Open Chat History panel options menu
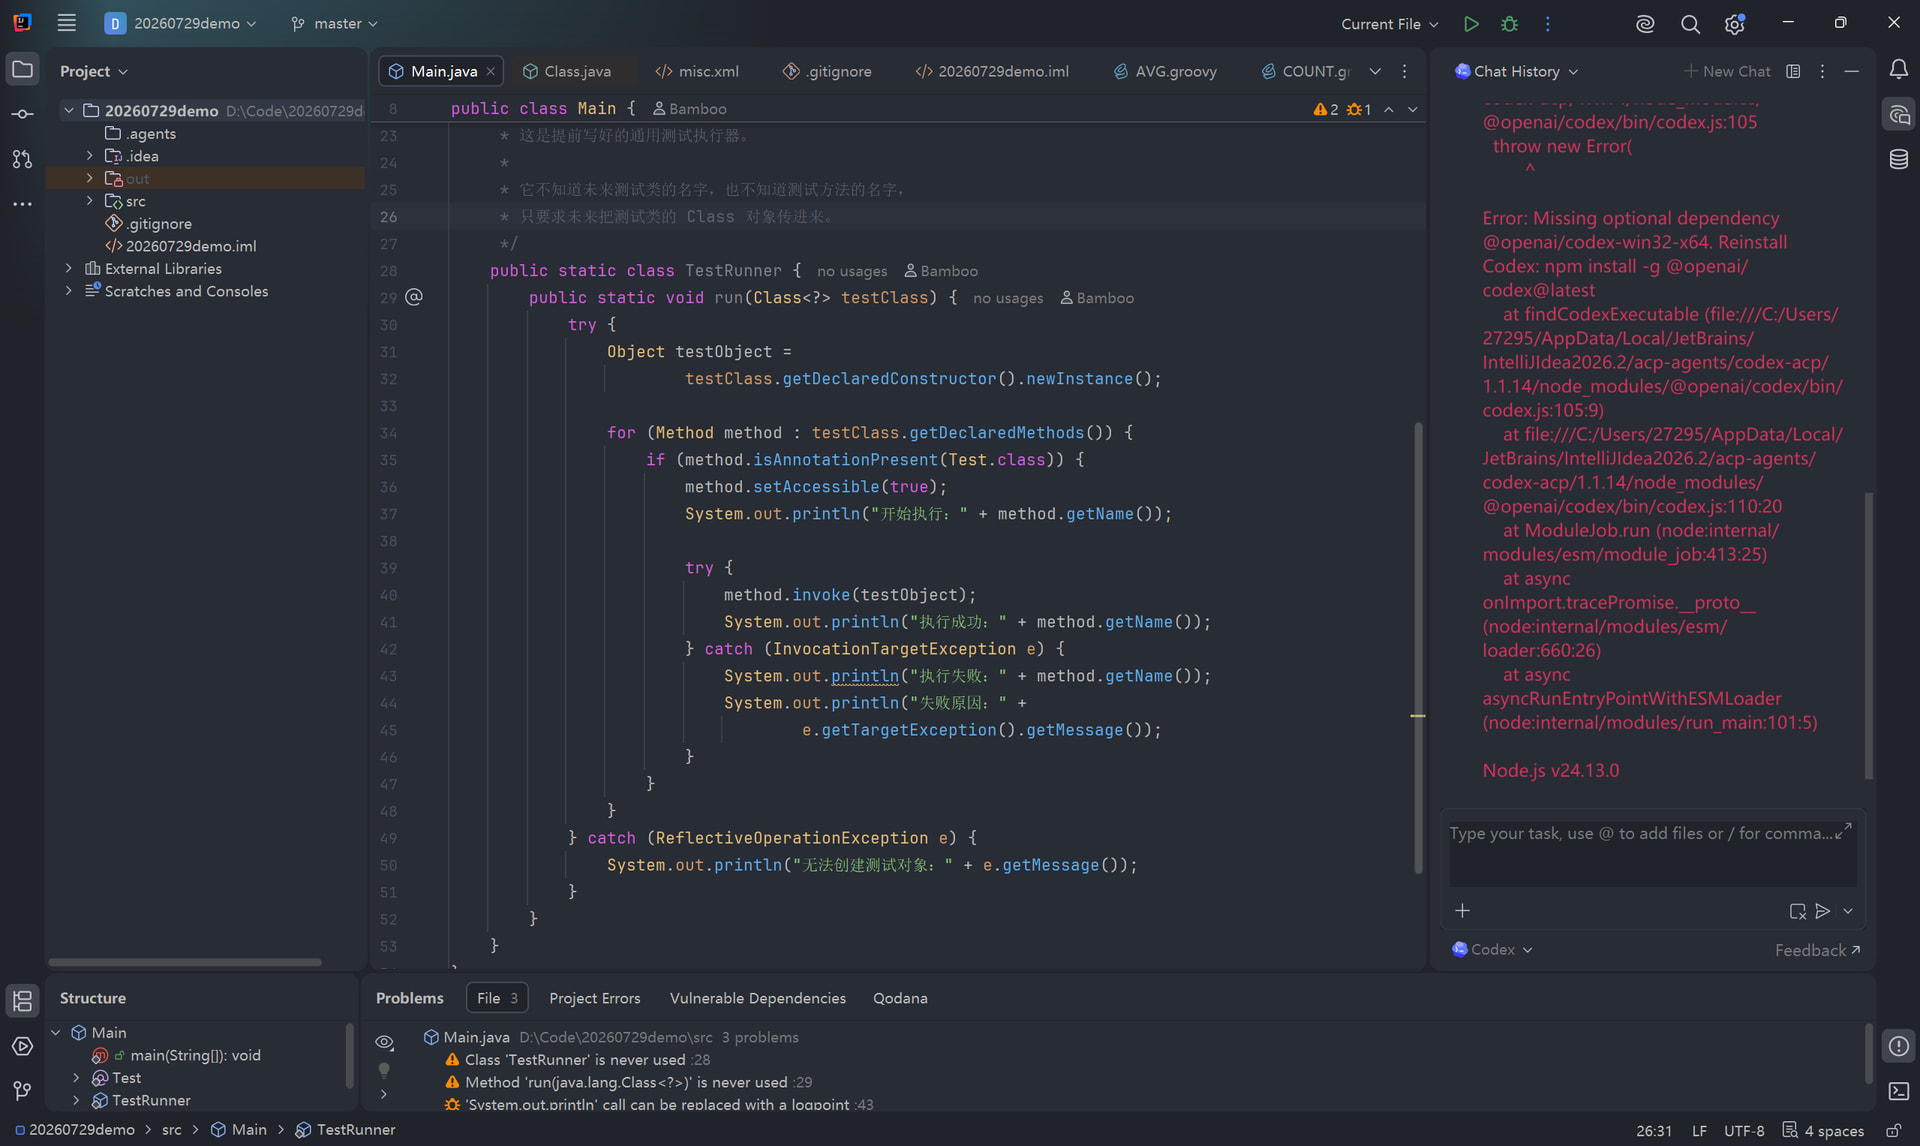This screenshot has width=1920, height=1146. point(1822,71)
